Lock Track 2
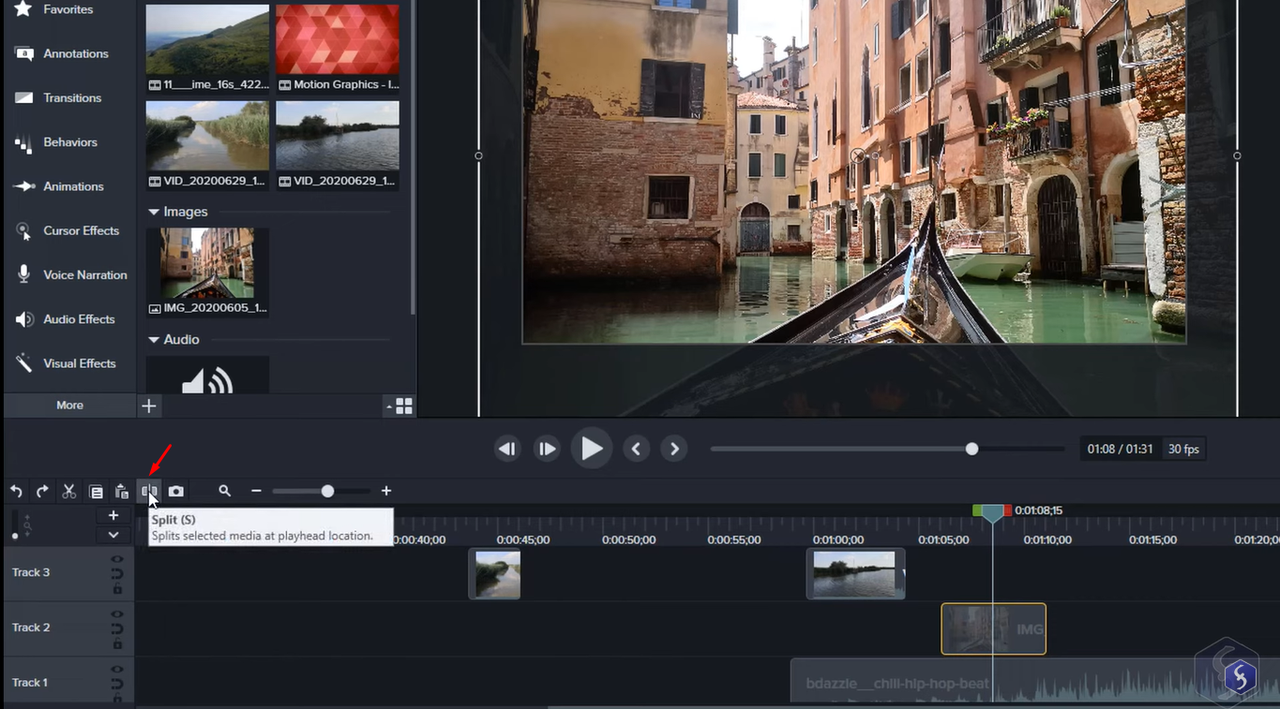Viewport: 1280px width, 709px height. (117, 644)
